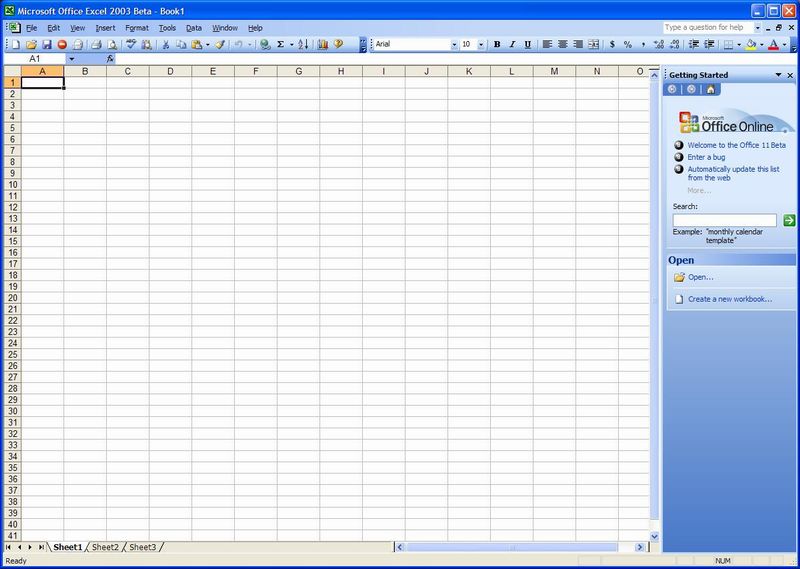Cut selection with the scissors icon
Viewport: 800px width, 569px height.
click(165, 44)
